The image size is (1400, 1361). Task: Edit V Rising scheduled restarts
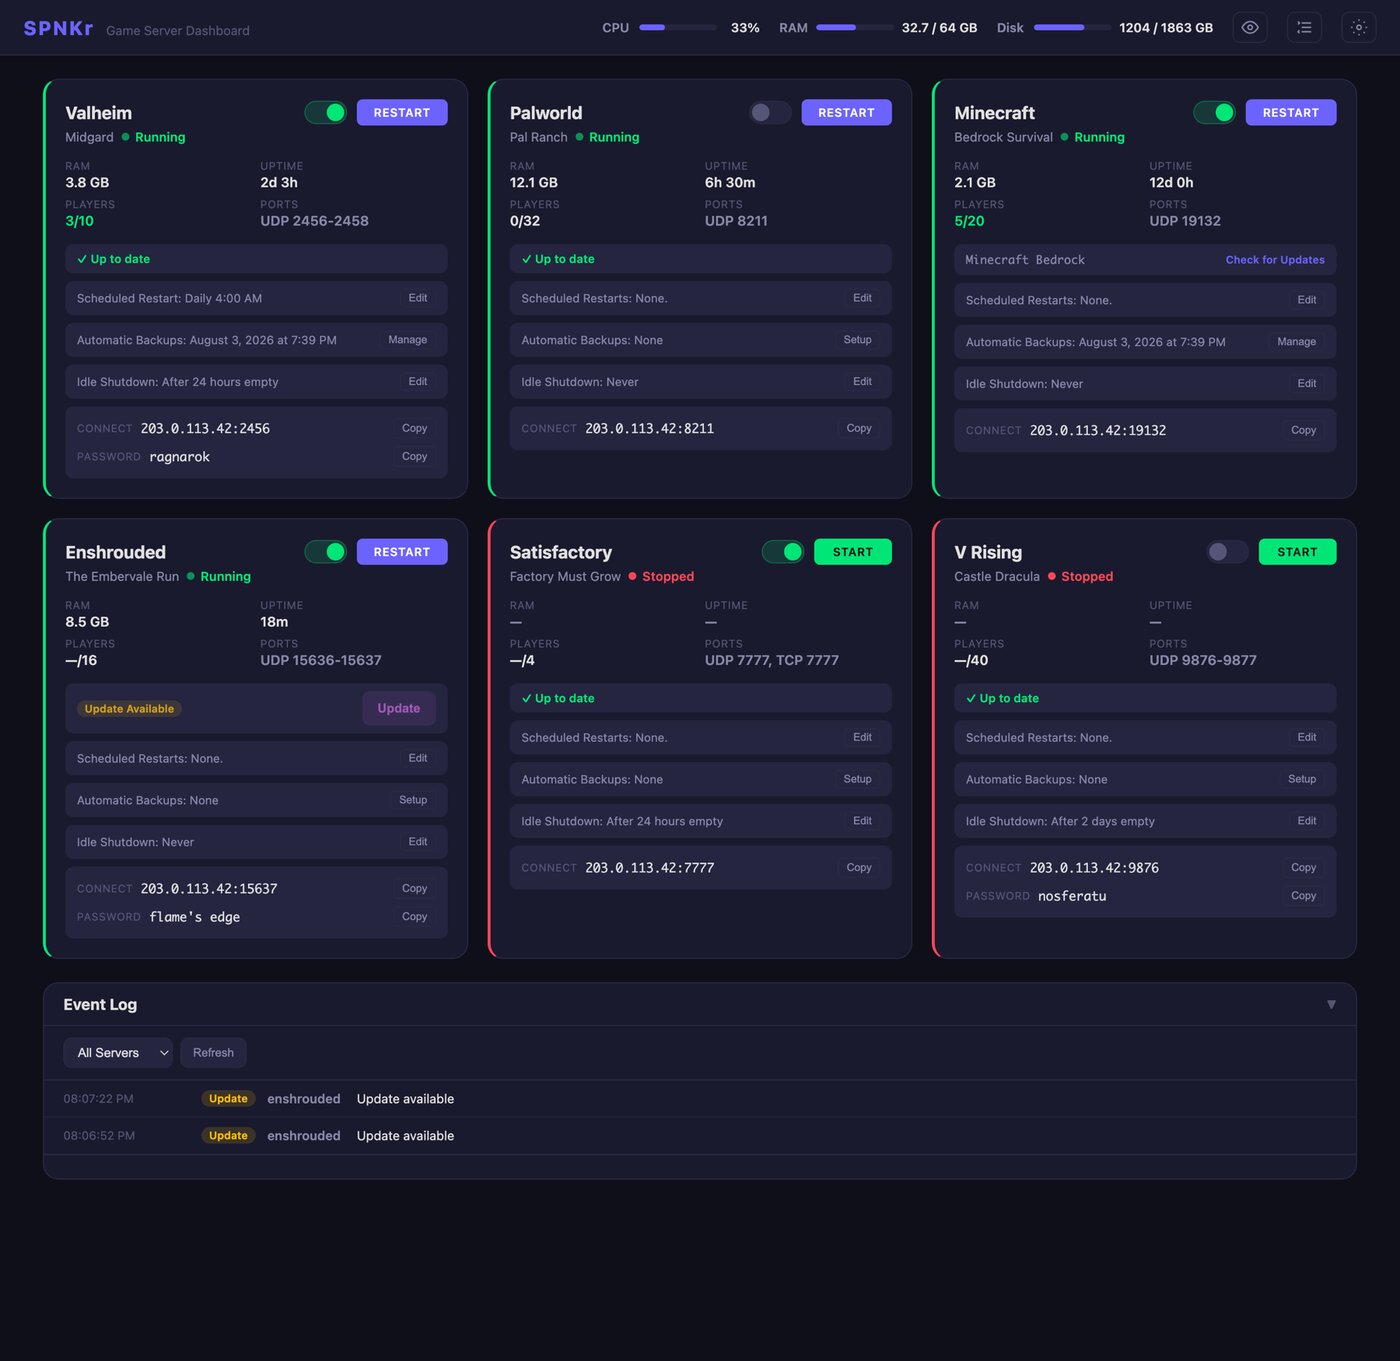[x=1307, y=738]
